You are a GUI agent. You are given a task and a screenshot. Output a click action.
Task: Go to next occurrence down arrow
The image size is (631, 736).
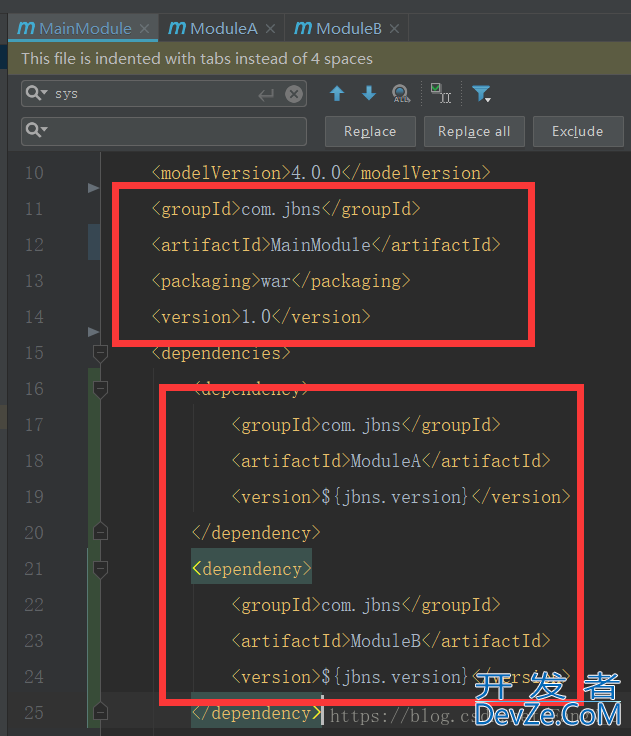(x=369, y=93)
